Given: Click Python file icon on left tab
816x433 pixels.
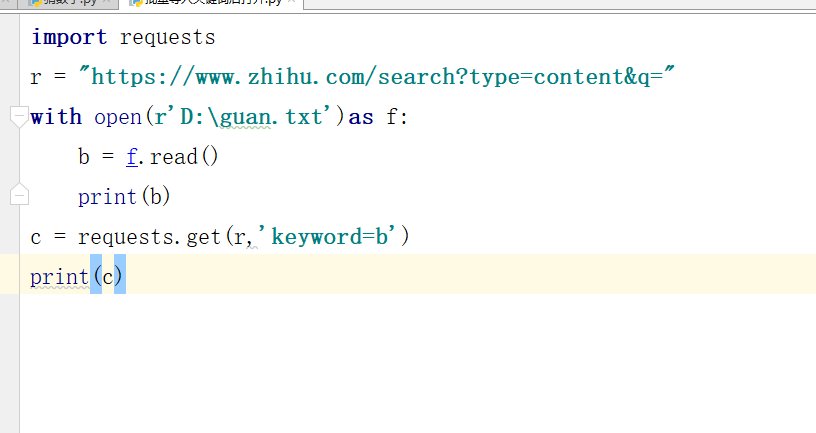Looking at the screenshot, I should (x=35, y=3).
